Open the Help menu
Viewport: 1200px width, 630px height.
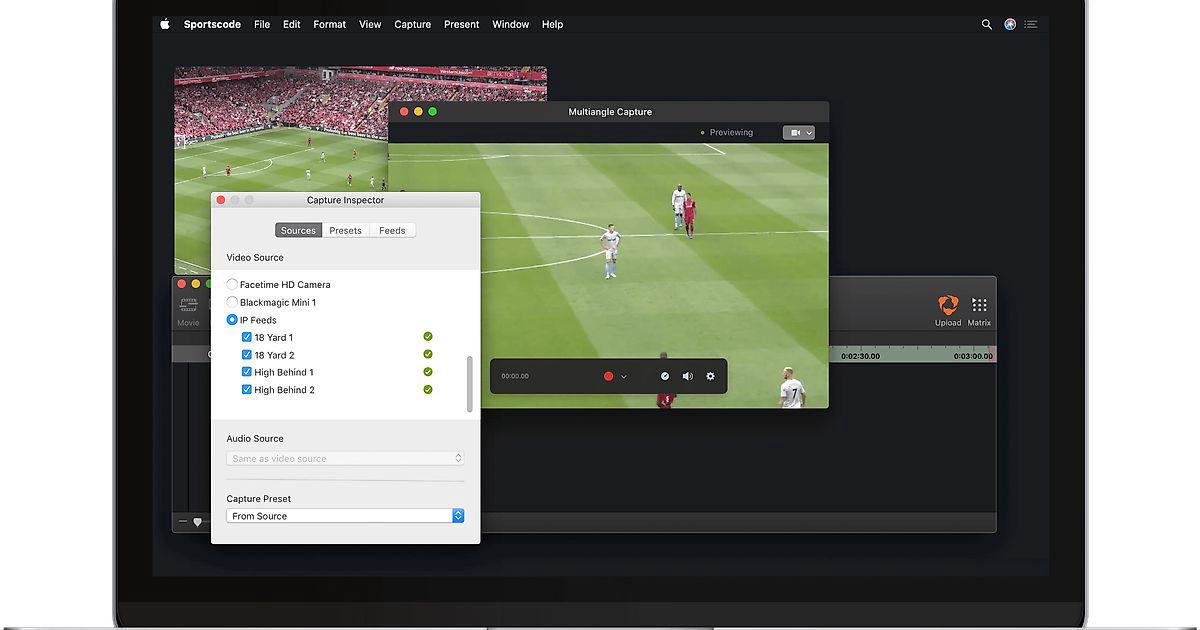[553, 24]
